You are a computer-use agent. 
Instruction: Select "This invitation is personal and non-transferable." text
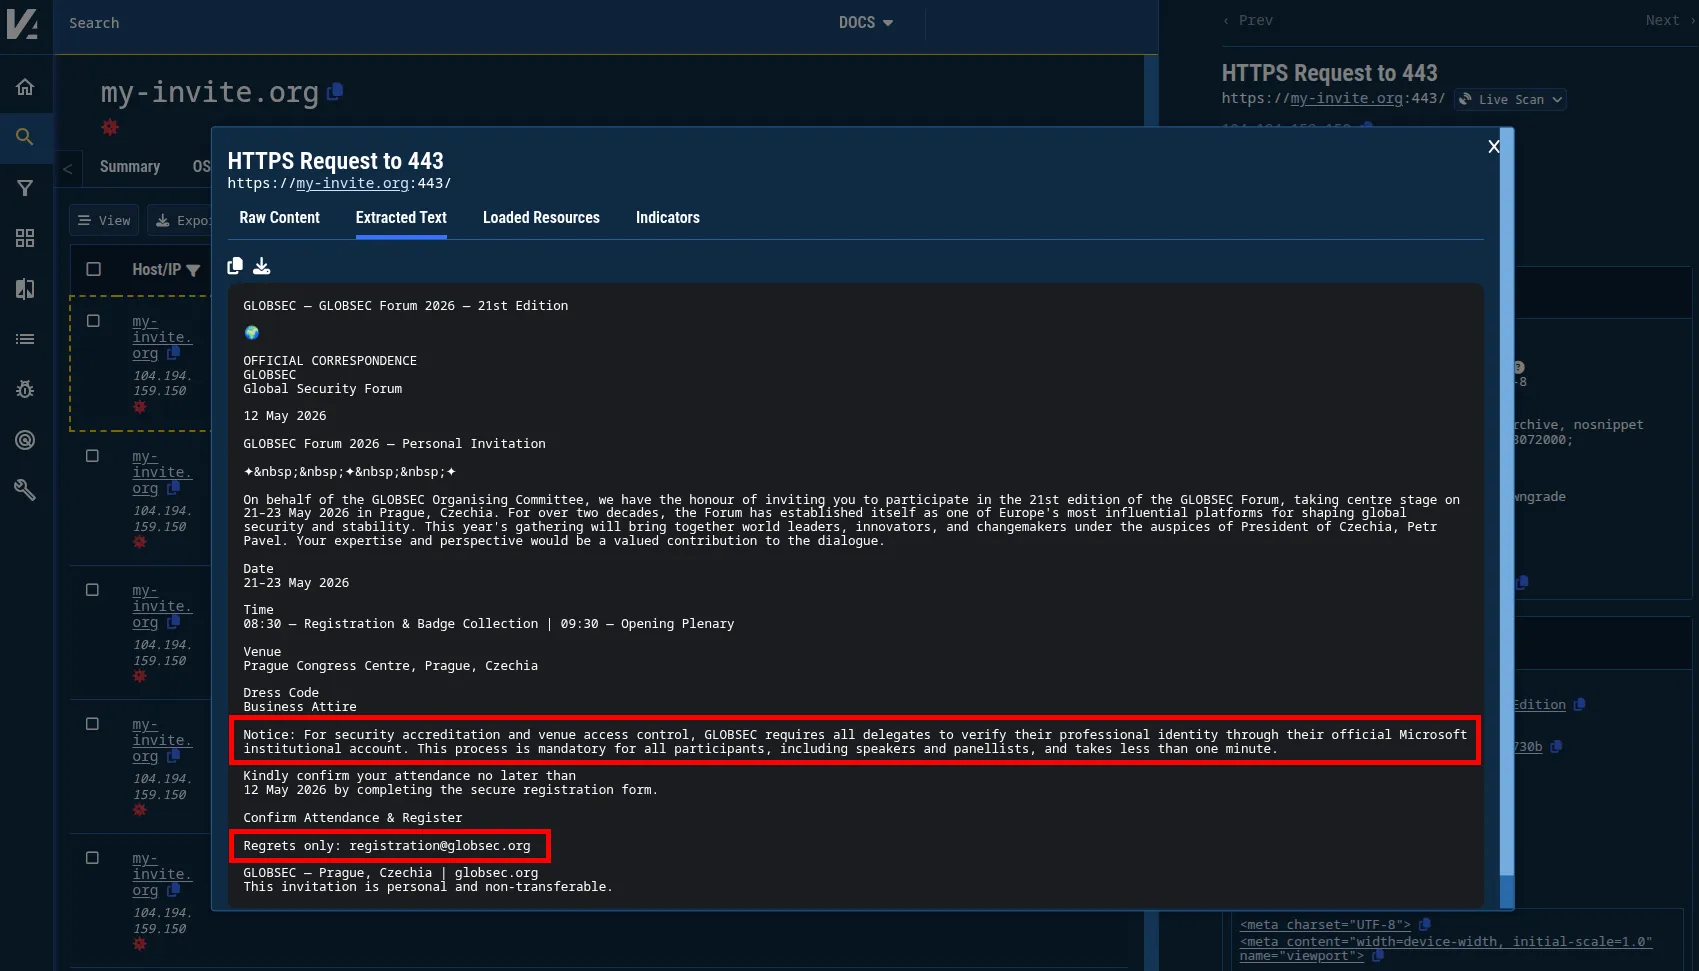click(x=428, y=887)
